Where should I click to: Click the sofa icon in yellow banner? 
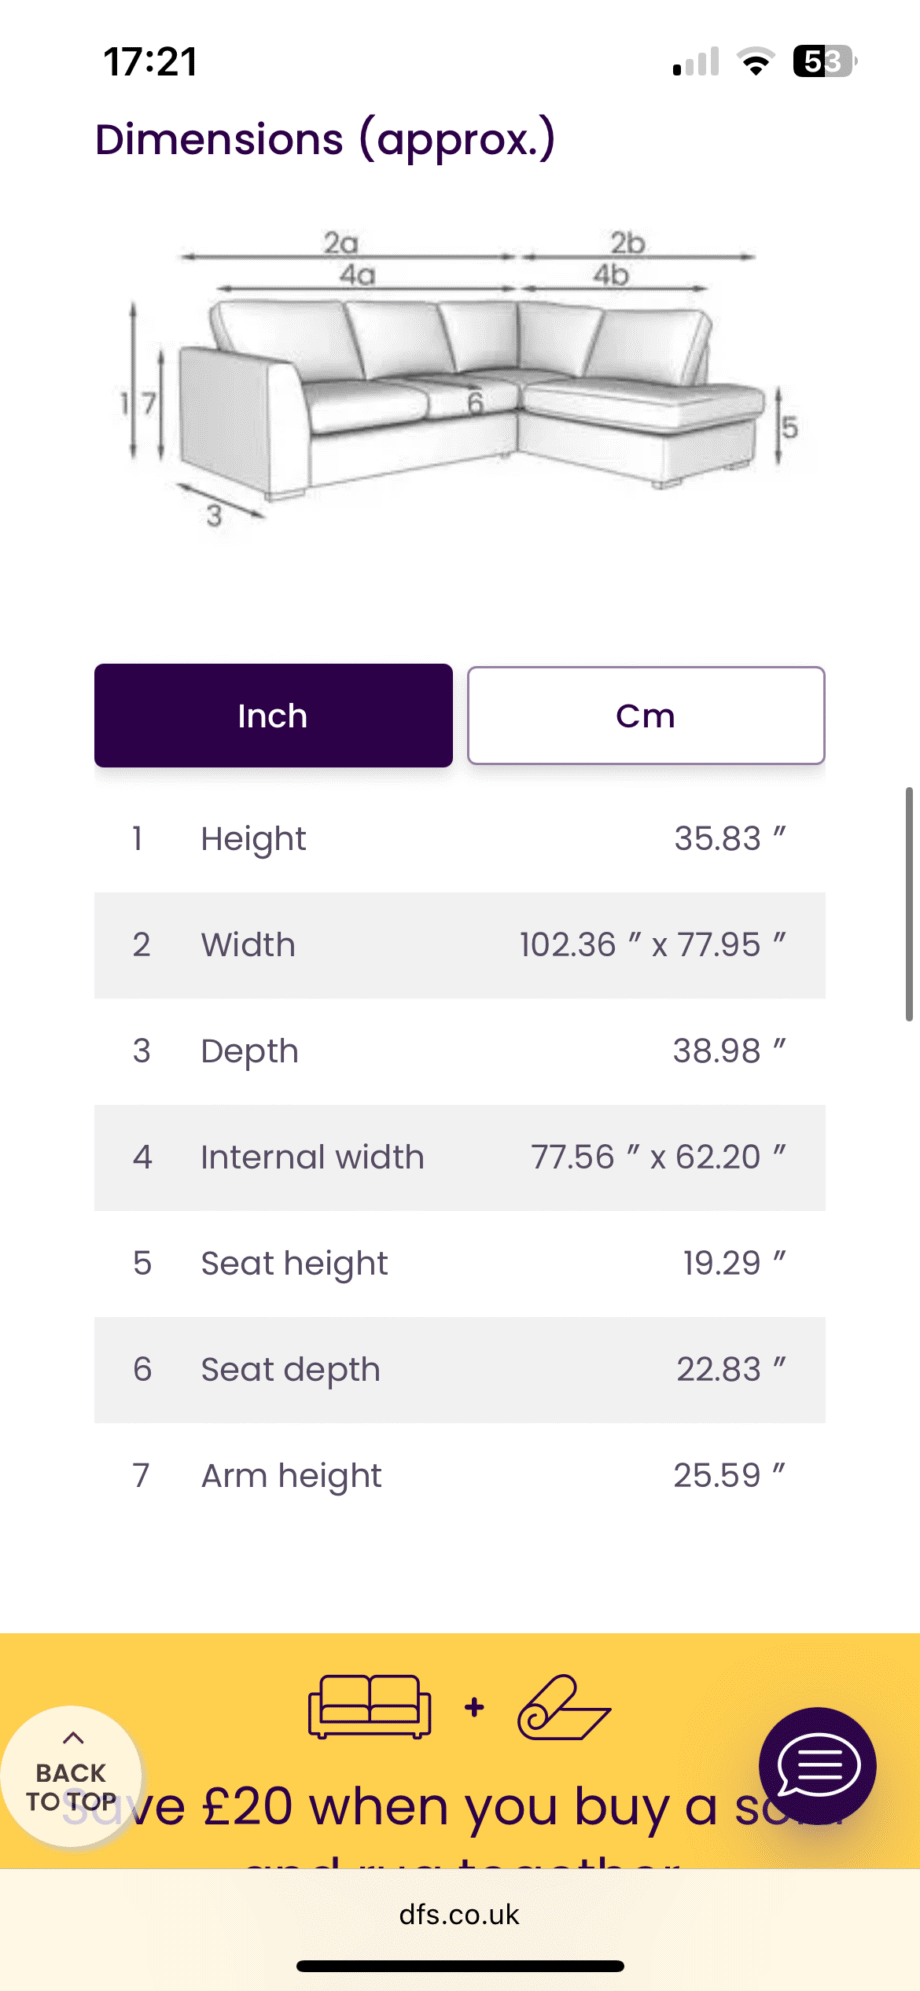[x=370, y=1707]
